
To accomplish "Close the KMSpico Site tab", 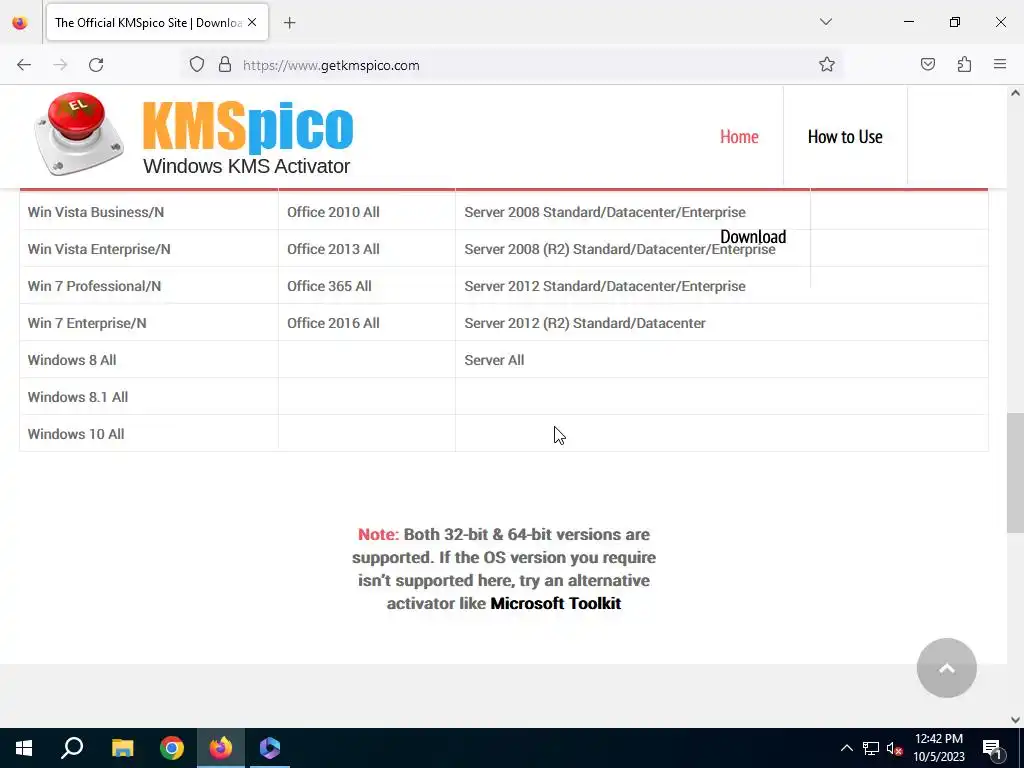I will click(x=252, y=22).
